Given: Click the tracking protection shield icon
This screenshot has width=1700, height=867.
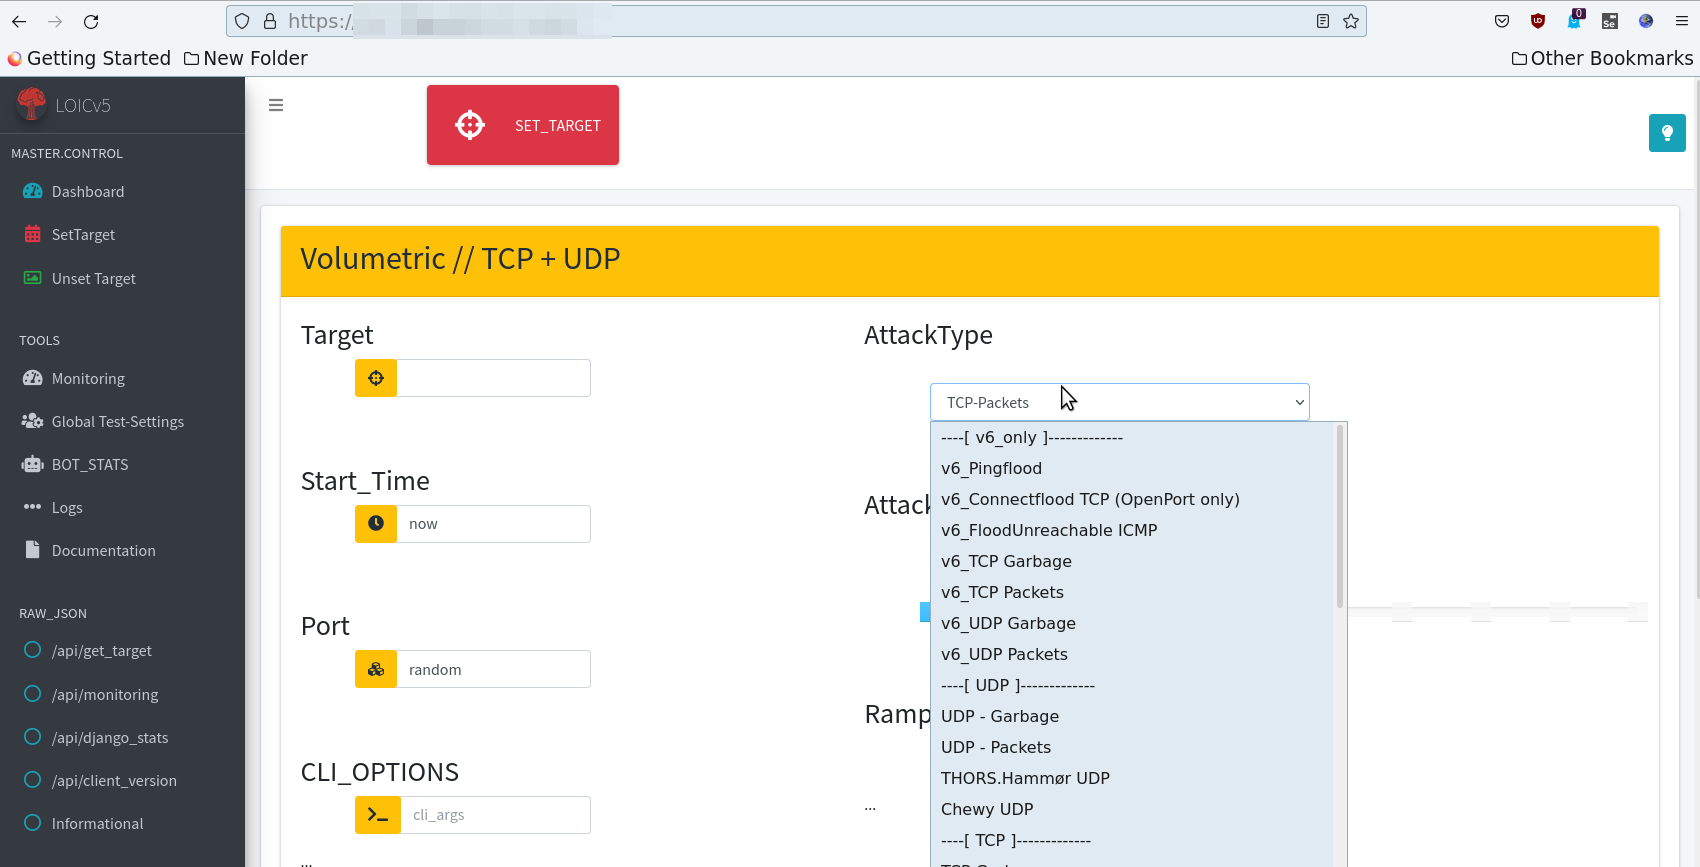Looking at the screenshot, I should tap(242, 21).
